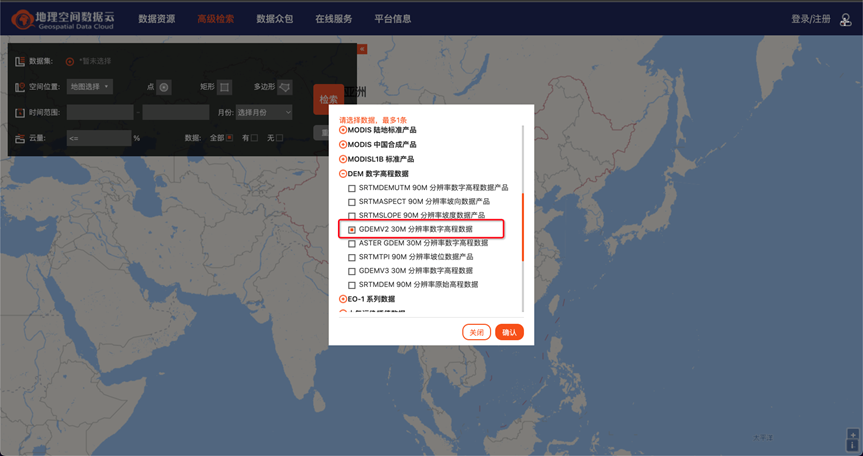This screenshot has width=863, height=456.
Task: Expand MODIS 中国合成产品 group
Action: point(343,145)
